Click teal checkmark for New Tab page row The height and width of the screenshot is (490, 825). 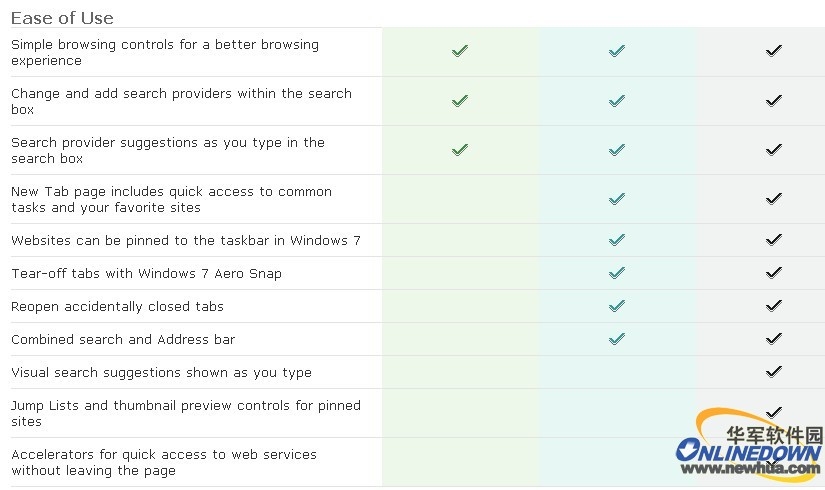tap(617, 198)
